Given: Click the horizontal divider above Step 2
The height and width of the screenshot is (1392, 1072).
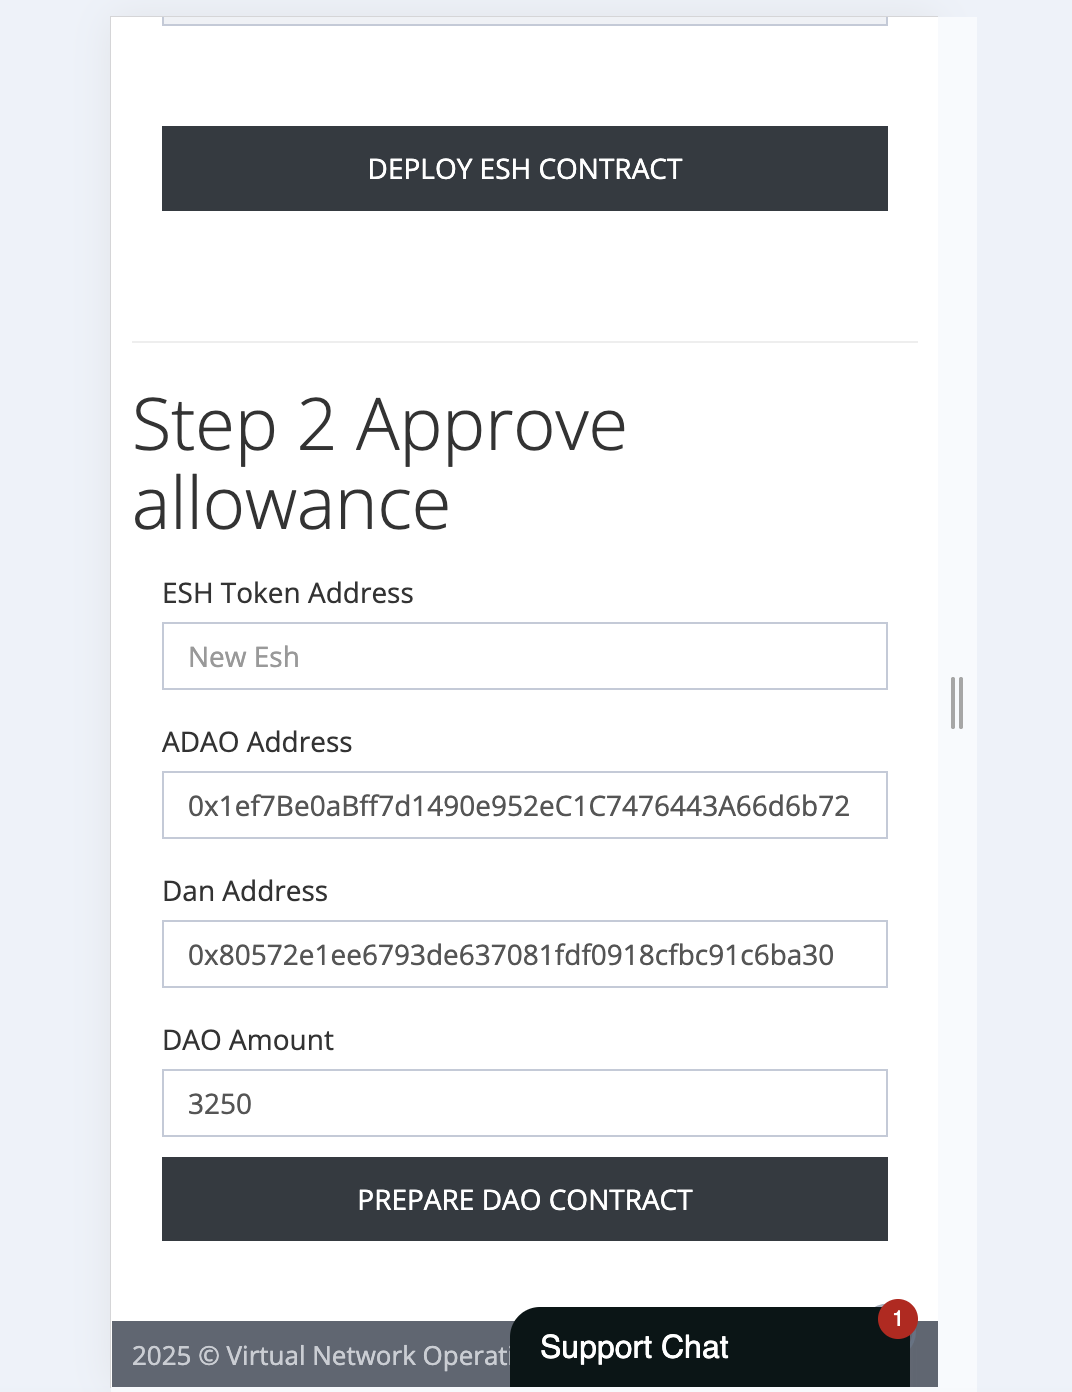Looking at the screenshot, I should 524,342.
